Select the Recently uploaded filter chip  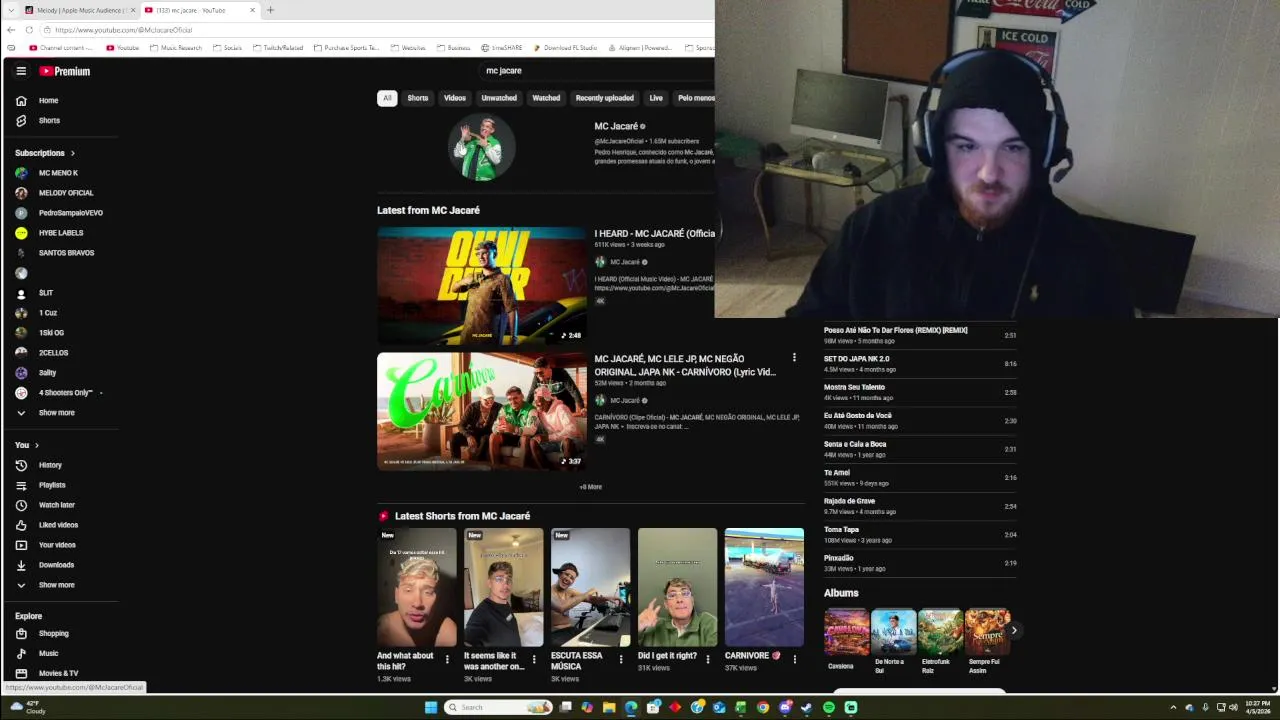click(604, 98)
